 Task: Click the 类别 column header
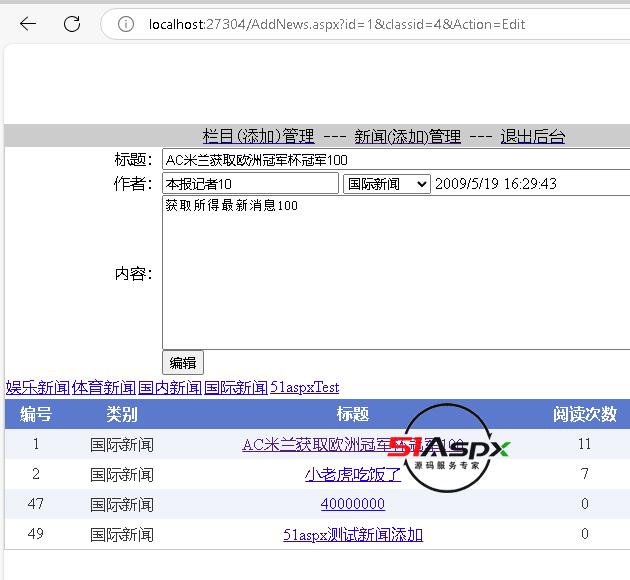pos(122,414)
